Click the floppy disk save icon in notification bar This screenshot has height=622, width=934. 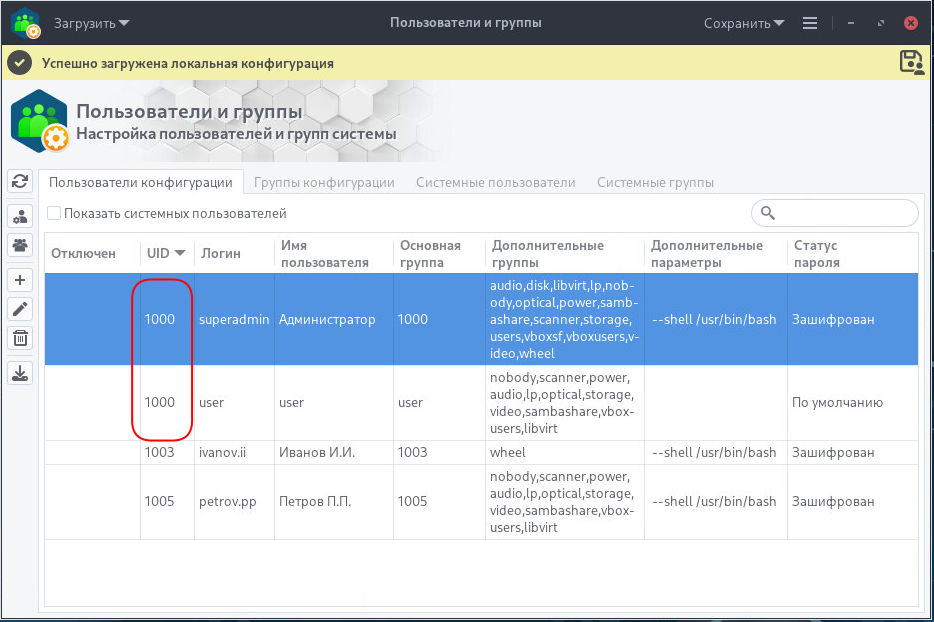[911, 62]
